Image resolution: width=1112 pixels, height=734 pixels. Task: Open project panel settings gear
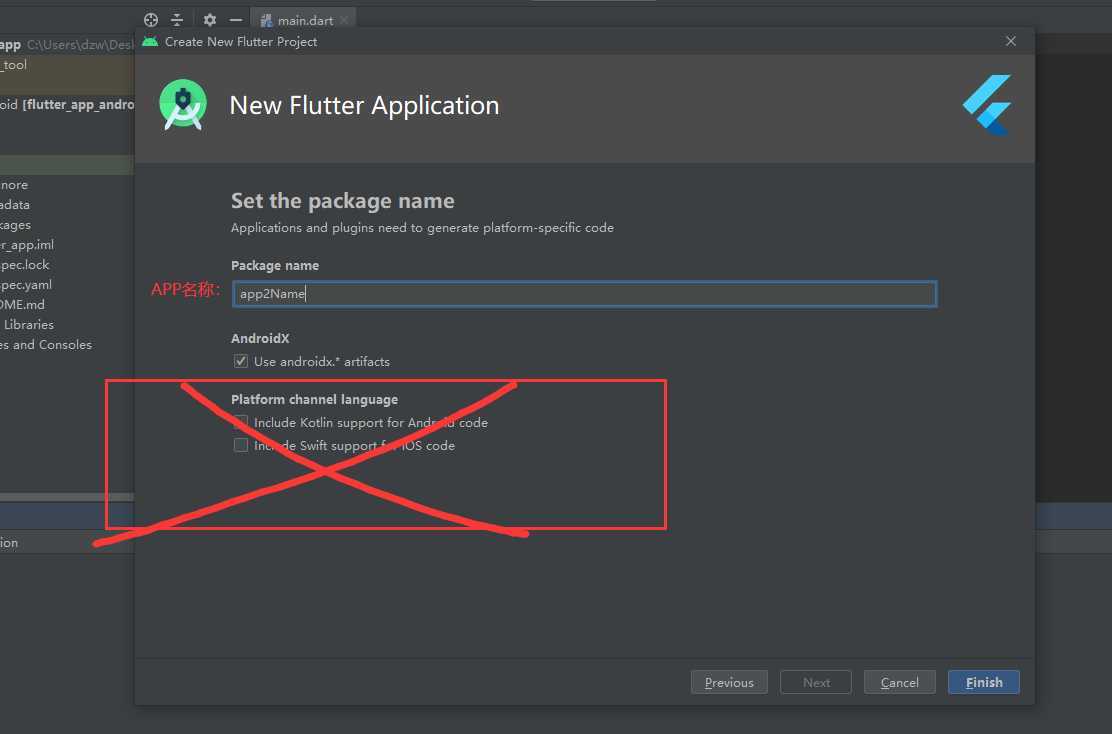(209, 20)
